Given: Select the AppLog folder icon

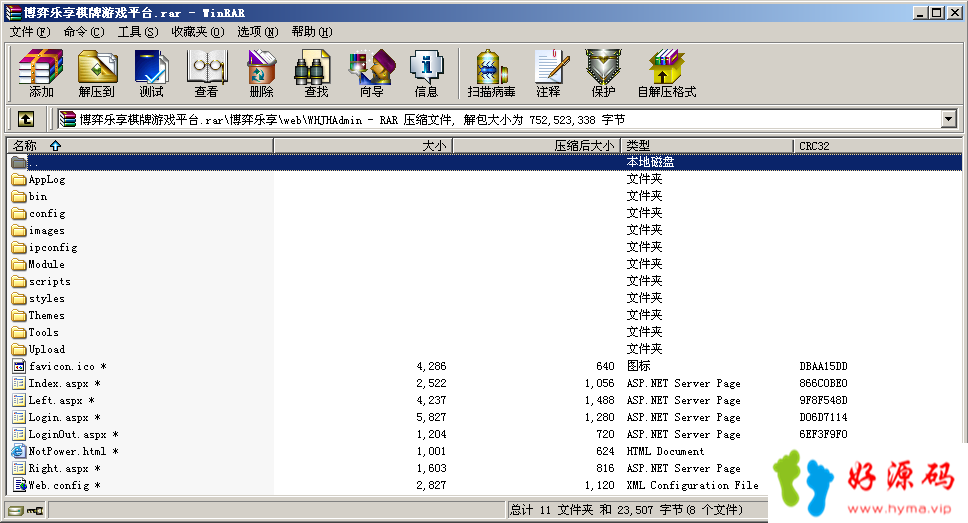Looking at the screenshot, I should pos(19,180).
